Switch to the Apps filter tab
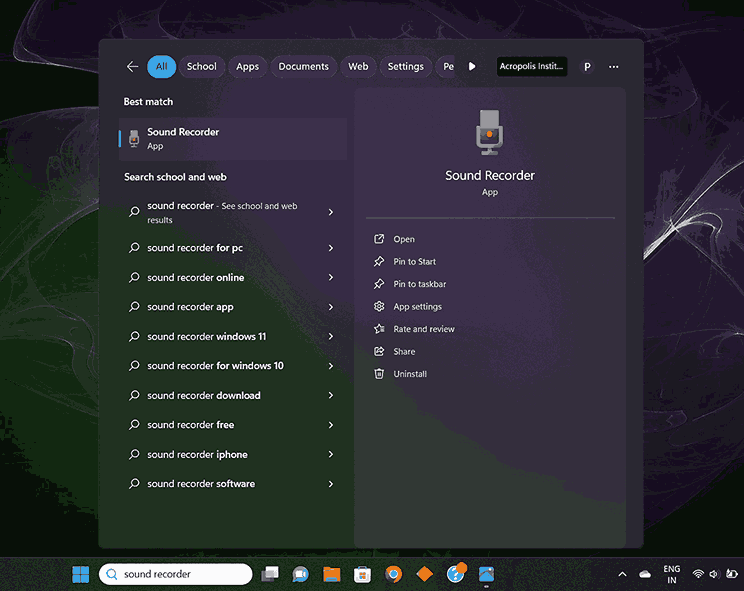The width and height of the screenshot is (744, 591). [248, 66]
